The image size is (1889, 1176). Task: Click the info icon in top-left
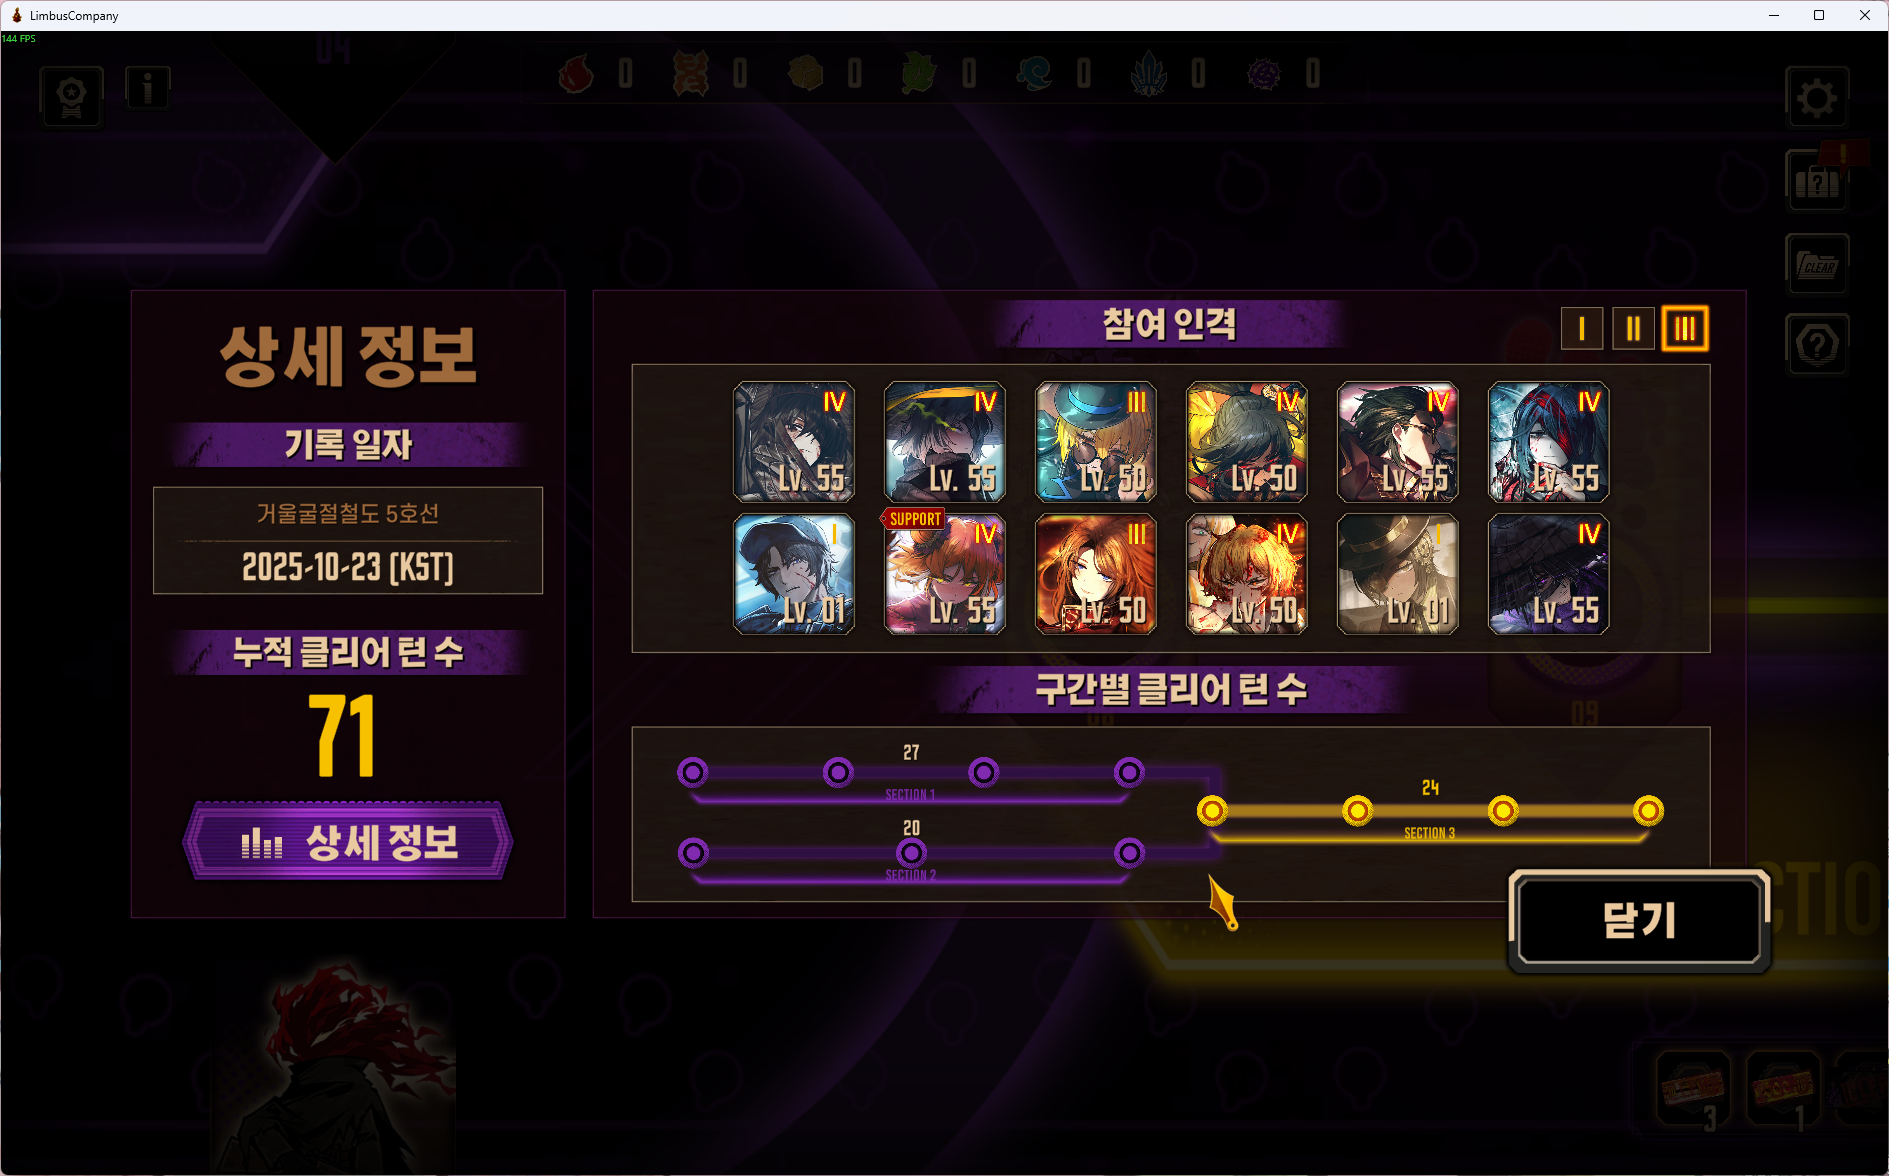tap(148, 88)
